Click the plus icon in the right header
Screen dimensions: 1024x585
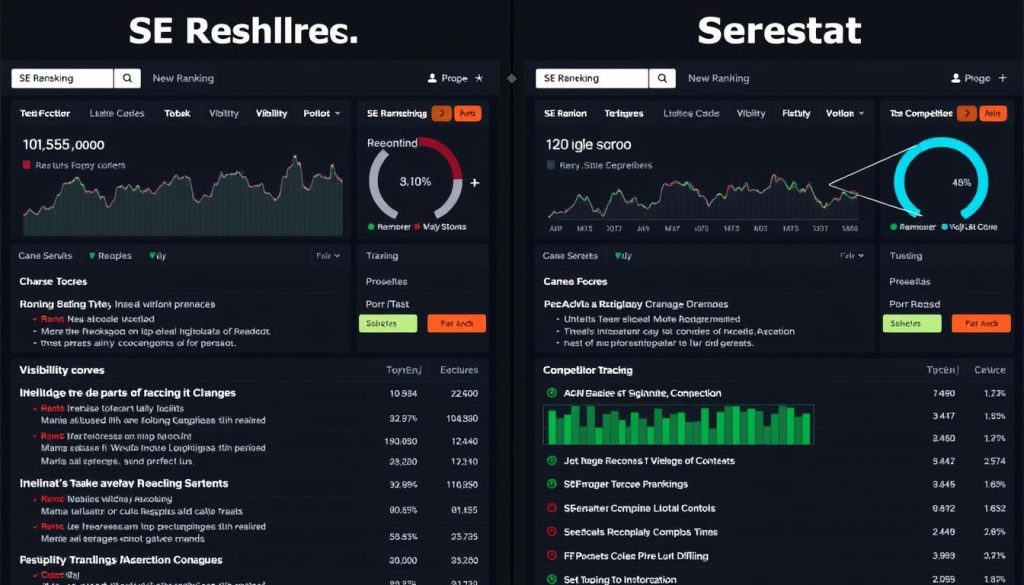1002,78
